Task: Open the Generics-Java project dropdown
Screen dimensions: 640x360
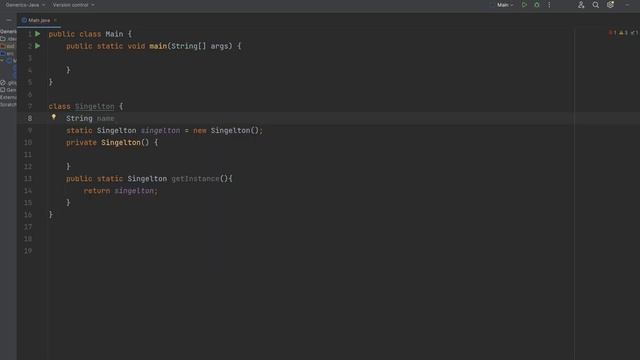Action: [x=25, y=5]
